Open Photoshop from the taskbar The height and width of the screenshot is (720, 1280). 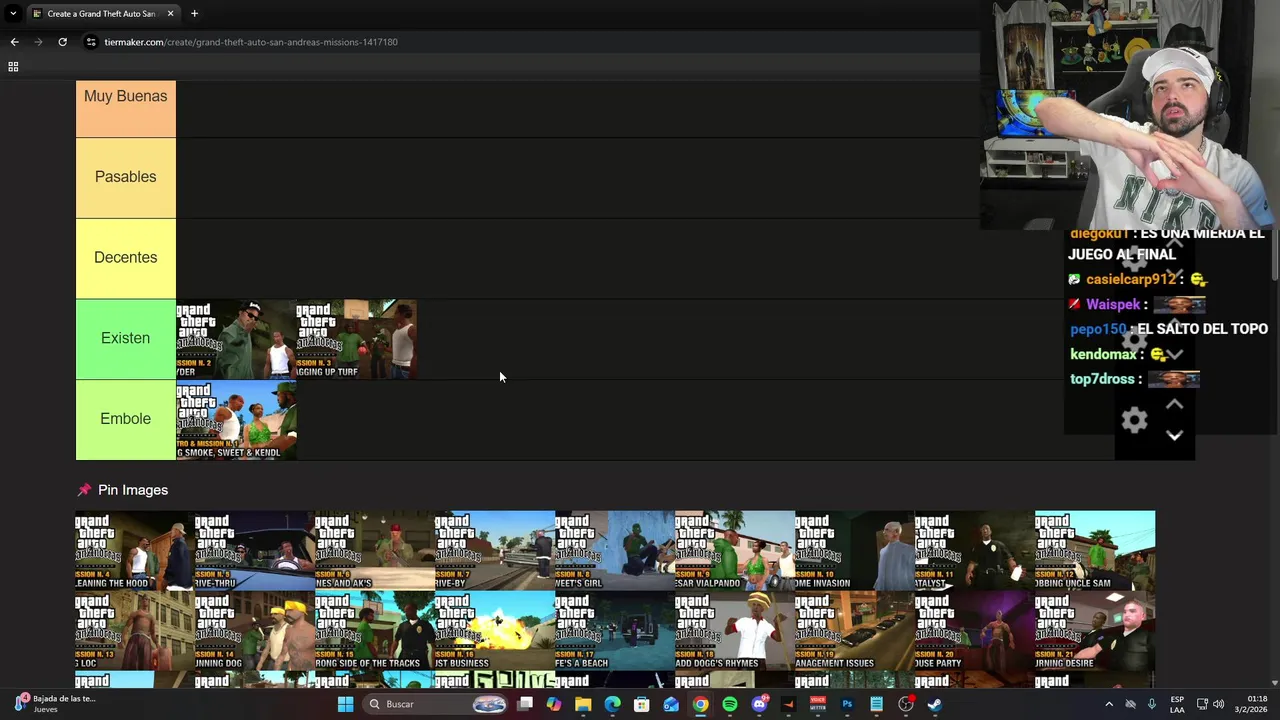tap(847, 704)
